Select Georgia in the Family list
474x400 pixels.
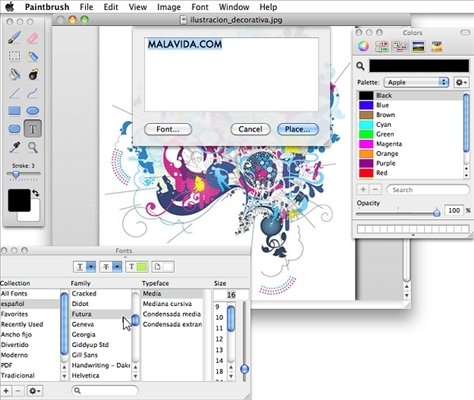click(x=101, y=334)
